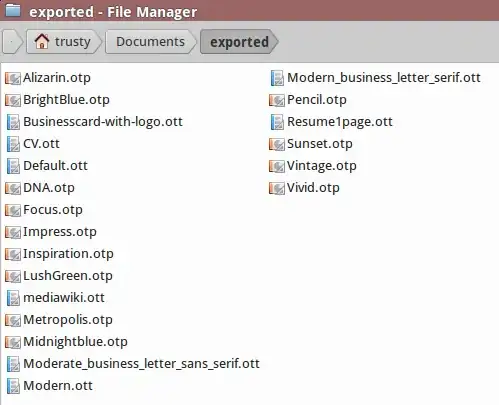Screen dimensions: 499x405
Task: Click the Focus.otp file name
Action: click(x=53, y=210)
